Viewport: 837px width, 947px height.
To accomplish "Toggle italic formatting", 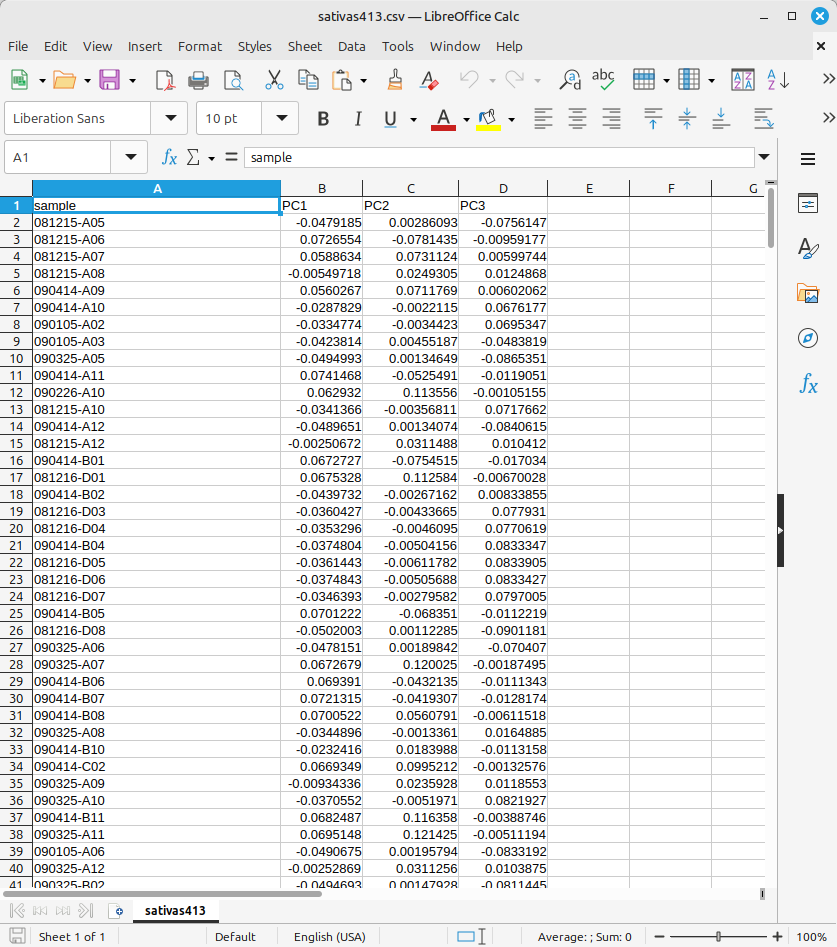I will coord(357,119).
